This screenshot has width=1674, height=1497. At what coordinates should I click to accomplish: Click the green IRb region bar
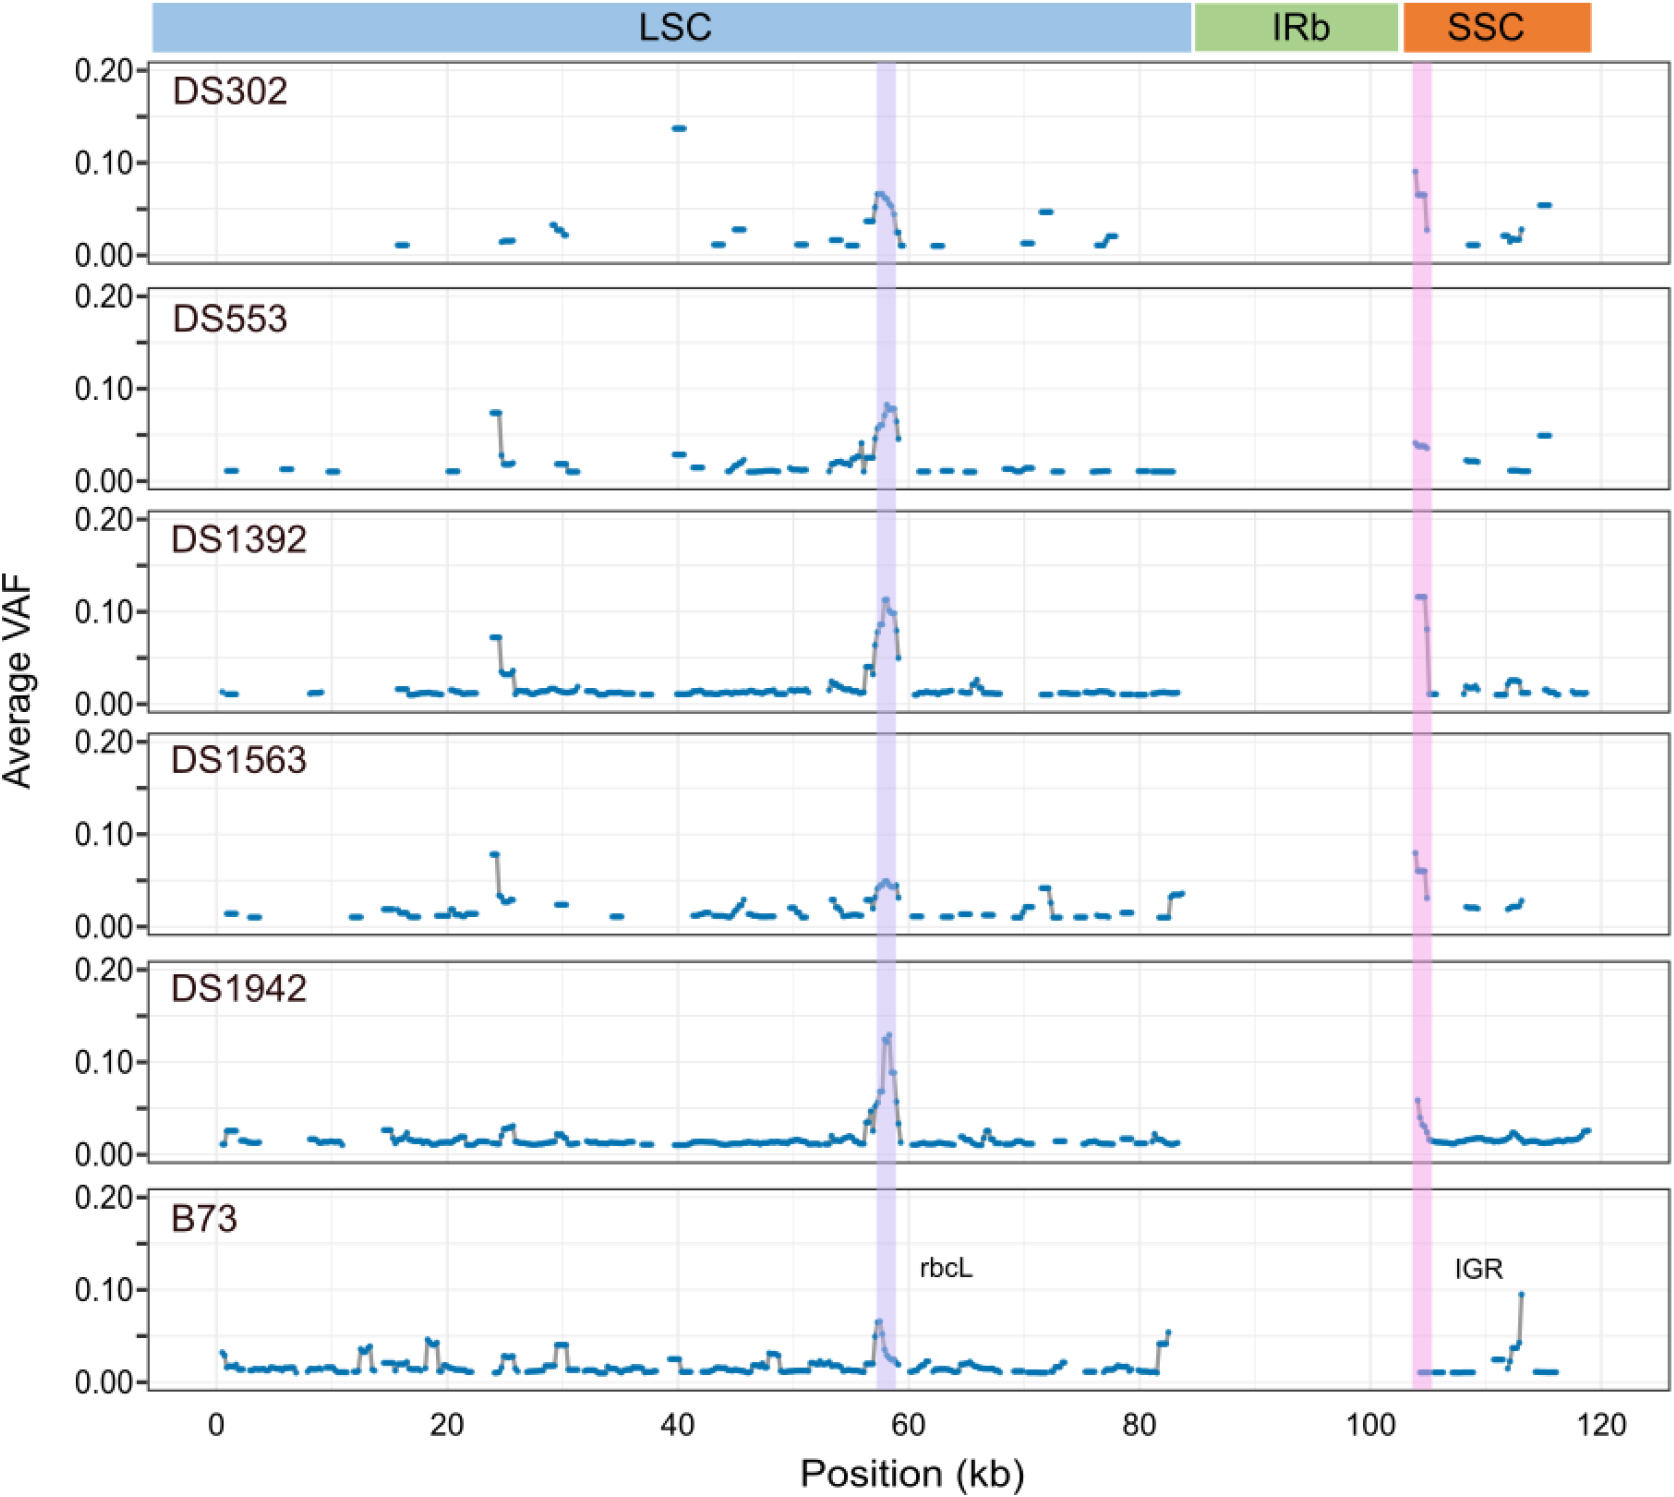tap(1296, 27)
